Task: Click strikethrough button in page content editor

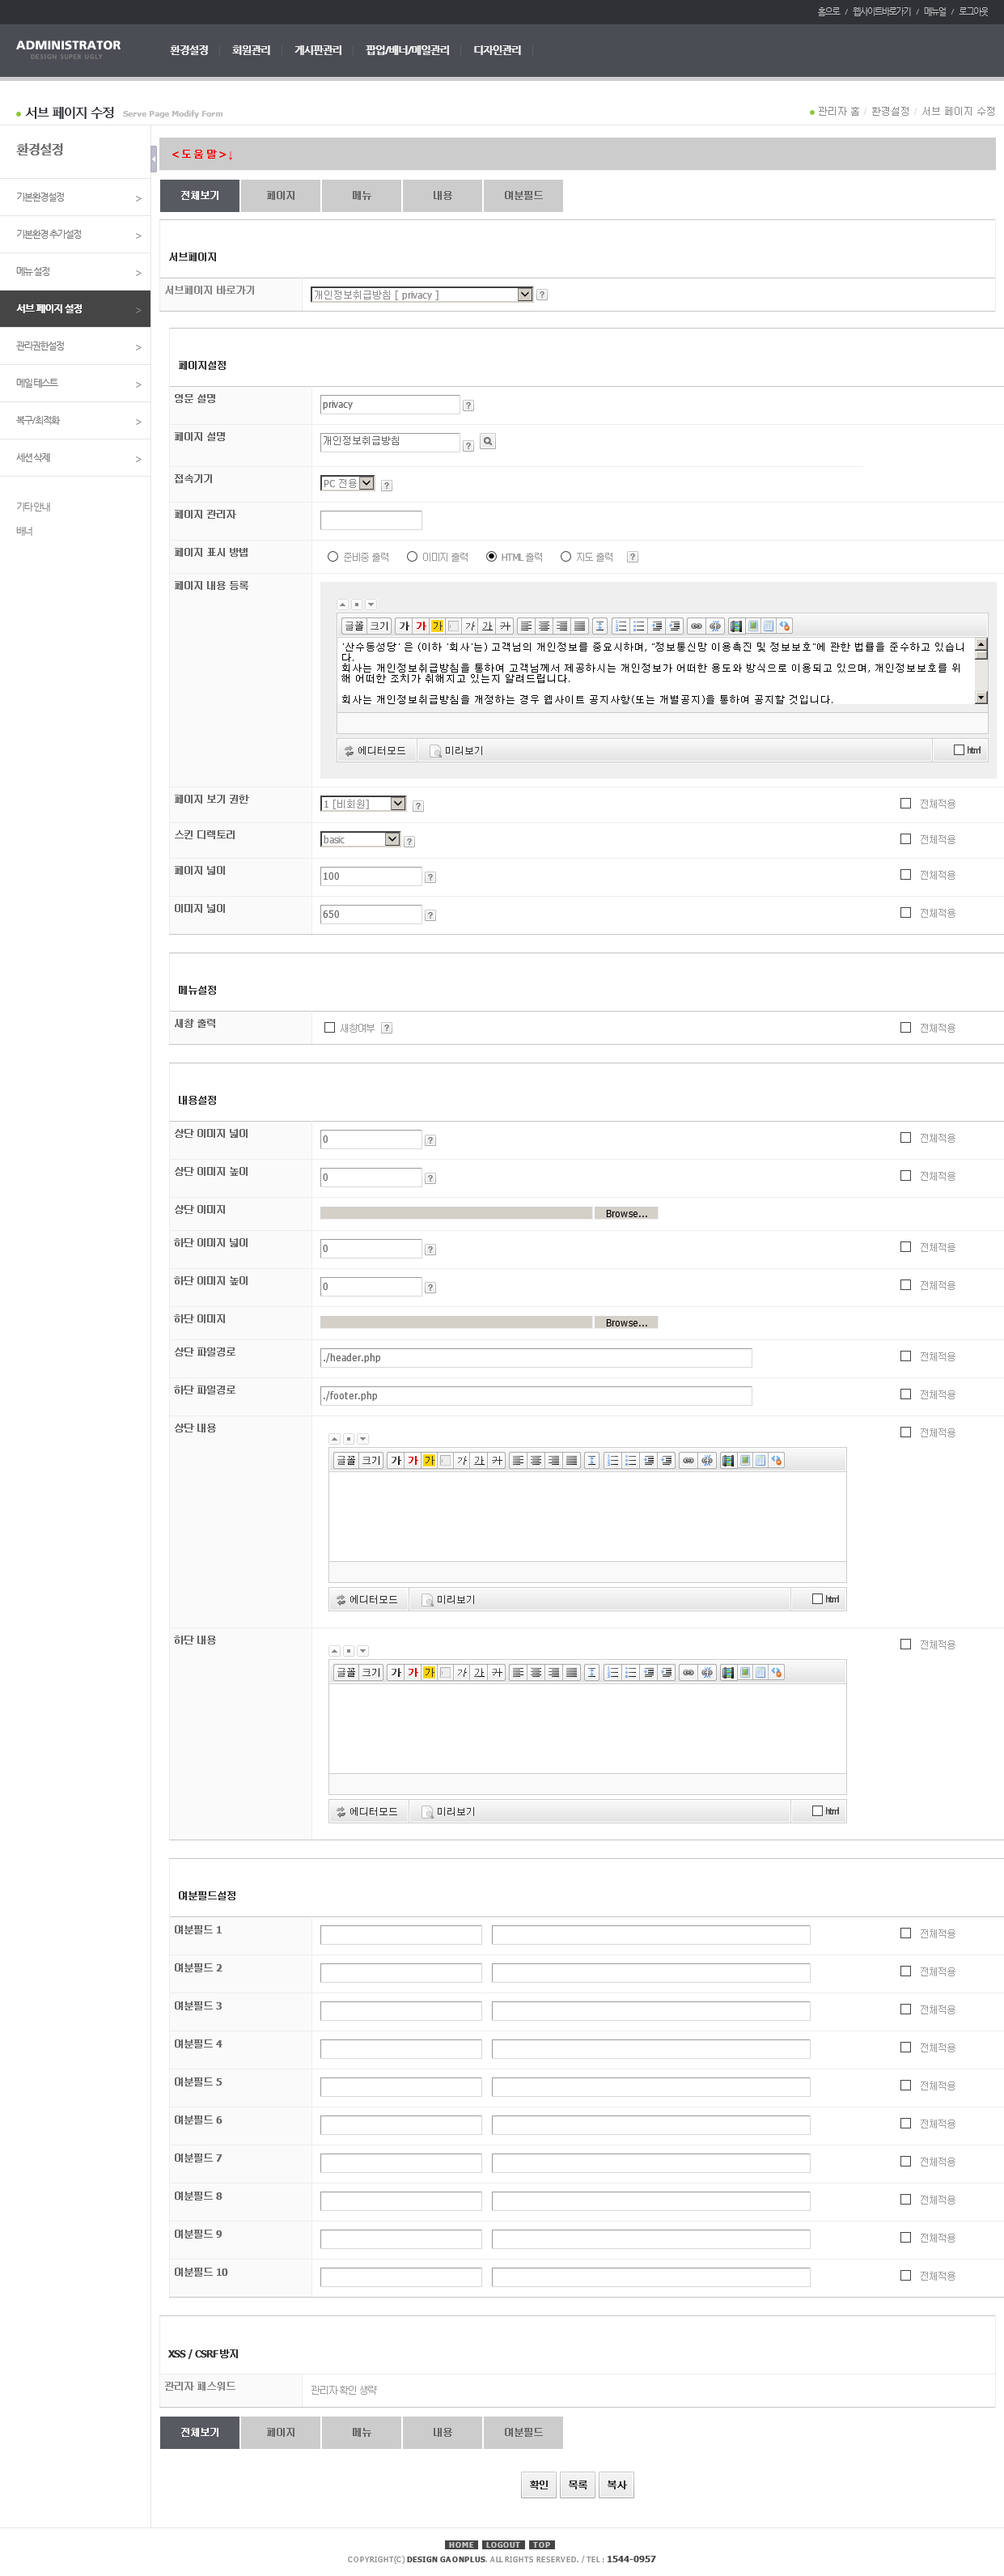Action: click(505, 626)
